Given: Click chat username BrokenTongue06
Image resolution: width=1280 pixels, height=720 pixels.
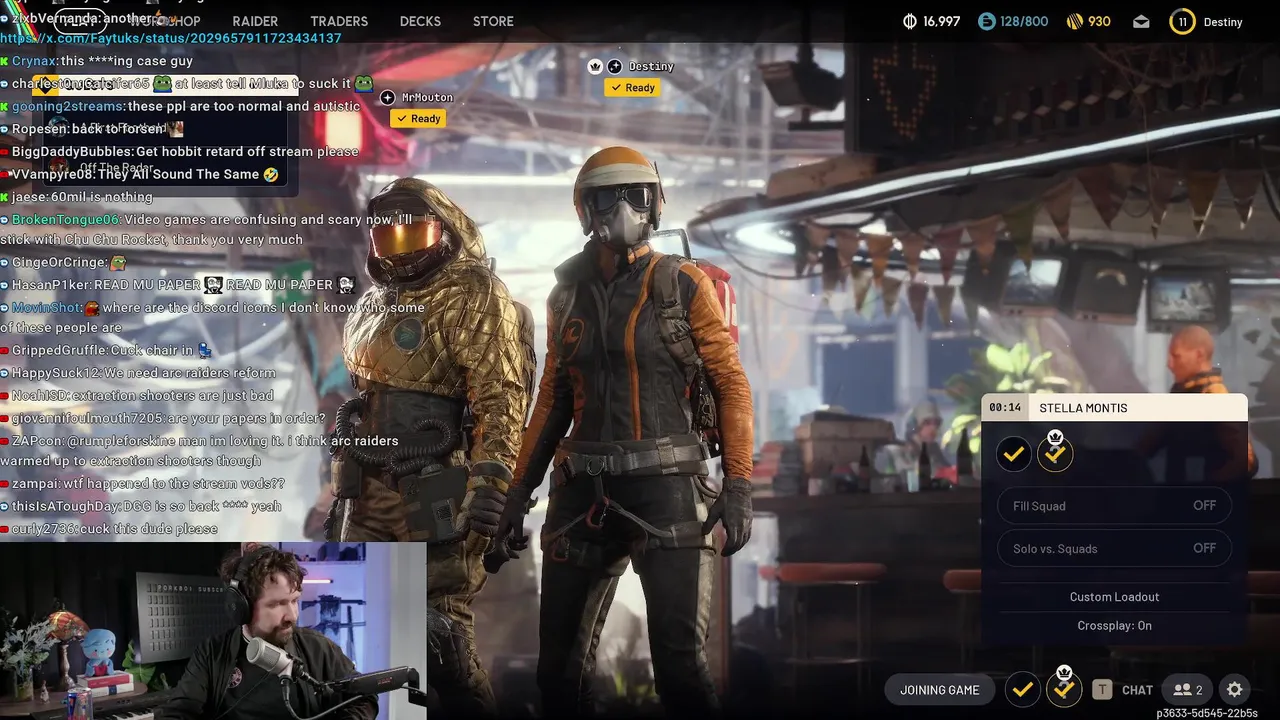Looking at the screenshot, I should 66,219.
